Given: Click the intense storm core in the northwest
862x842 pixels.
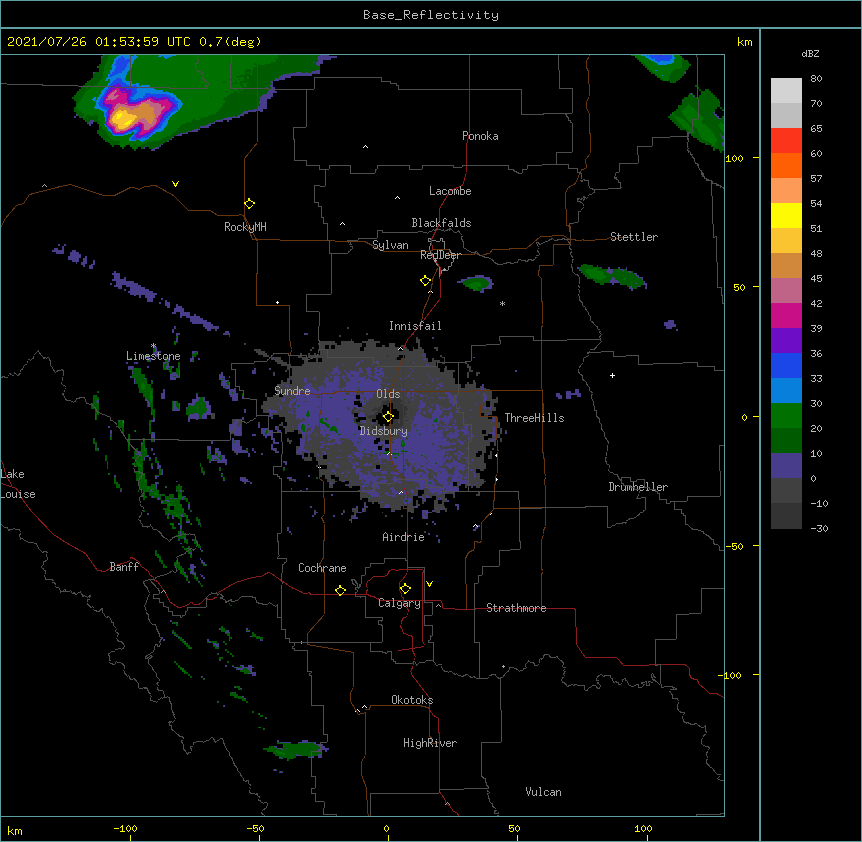Looking at the screenshot, I should click(126, 117).
